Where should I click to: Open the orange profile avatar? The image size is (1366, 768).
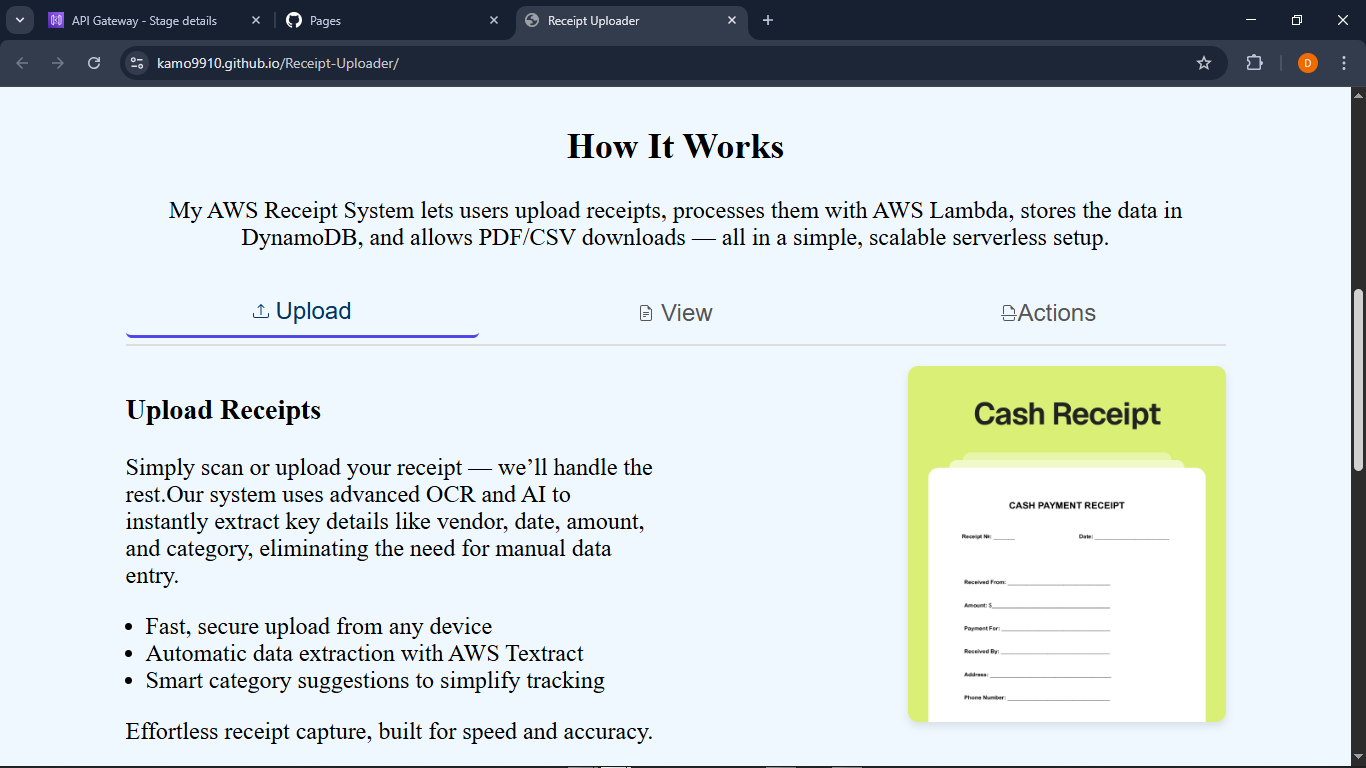(1307, 63)
